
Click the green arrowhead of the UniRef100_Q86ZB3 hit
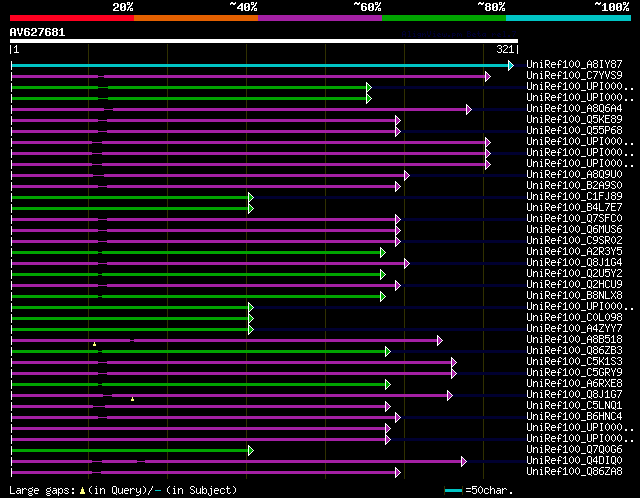[388, 351]
